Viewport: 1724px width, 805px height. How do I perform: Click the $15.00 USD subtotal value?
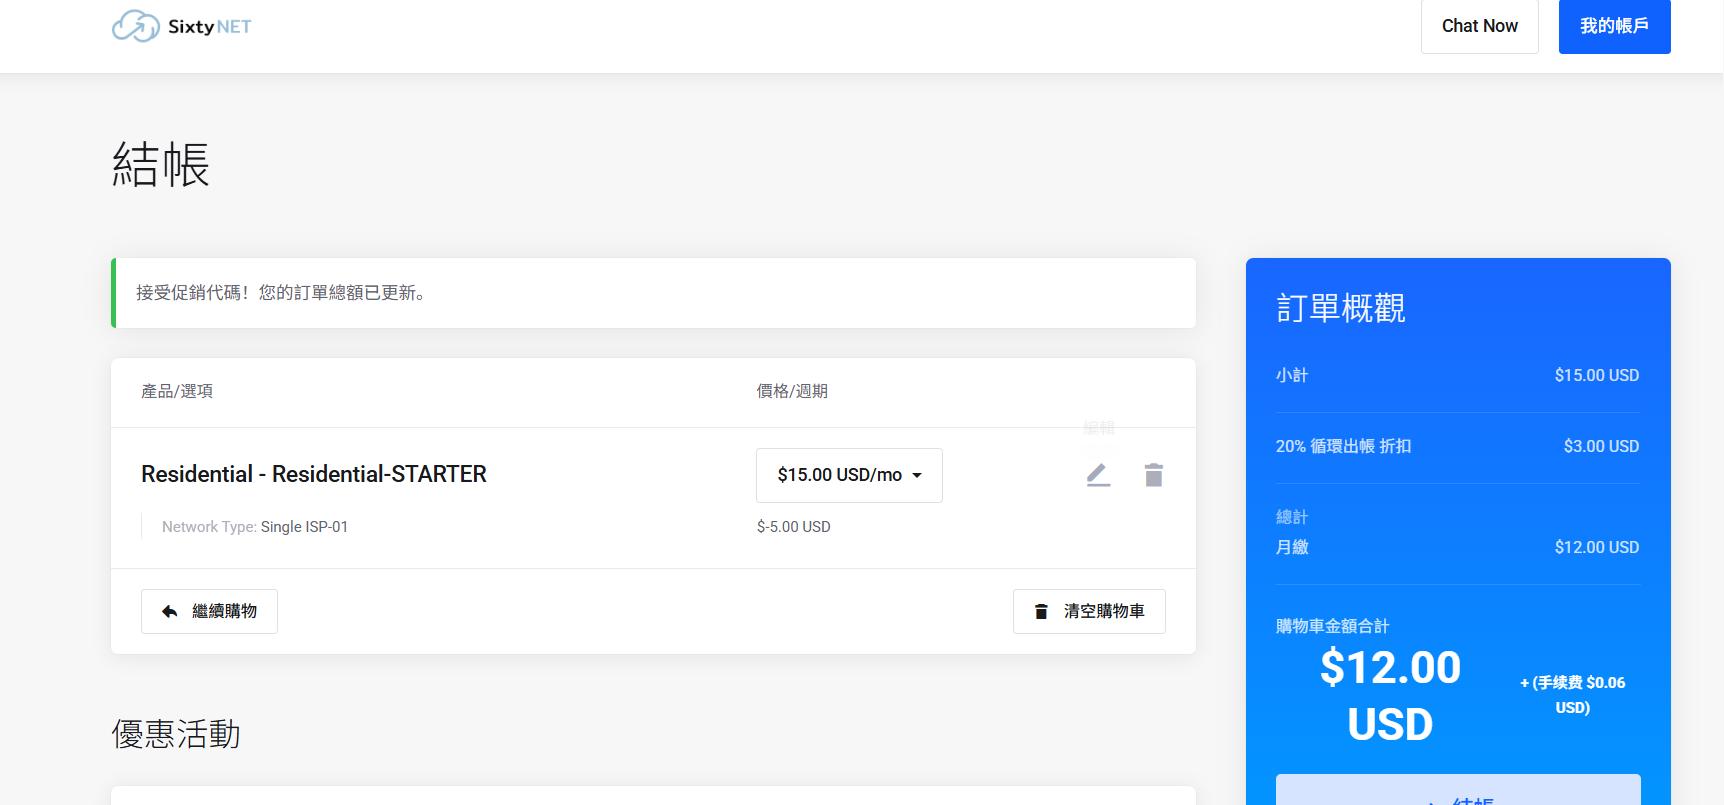pyautogui.click(x=1597, y=375)
